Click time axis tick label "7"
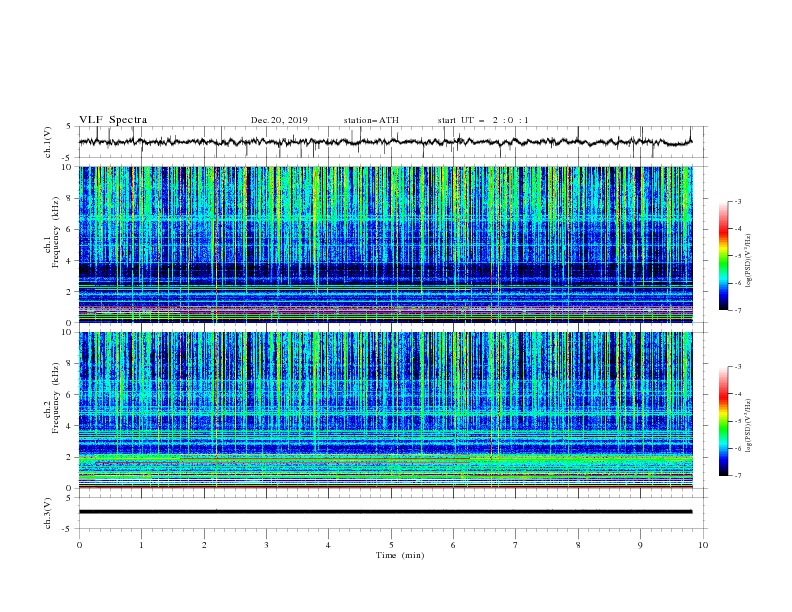This screenshot has height=612, width=792. [x=515, y=545]
